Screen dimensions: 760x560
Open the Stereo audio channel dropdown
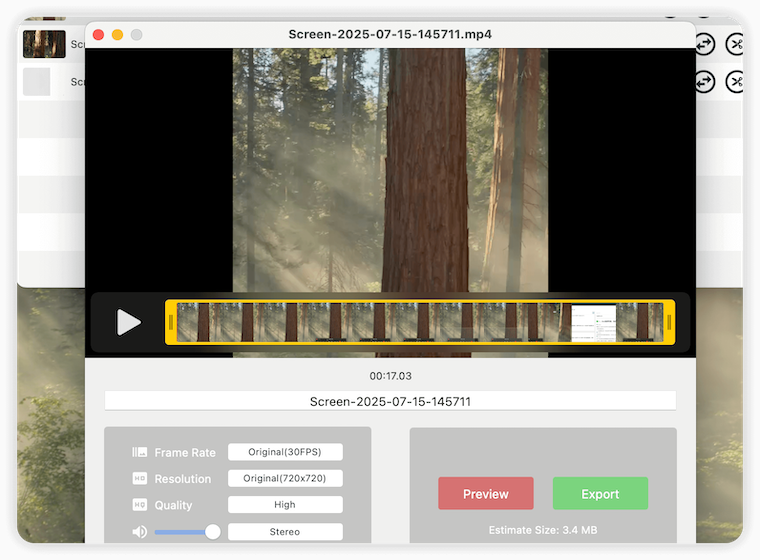(285, 532)
